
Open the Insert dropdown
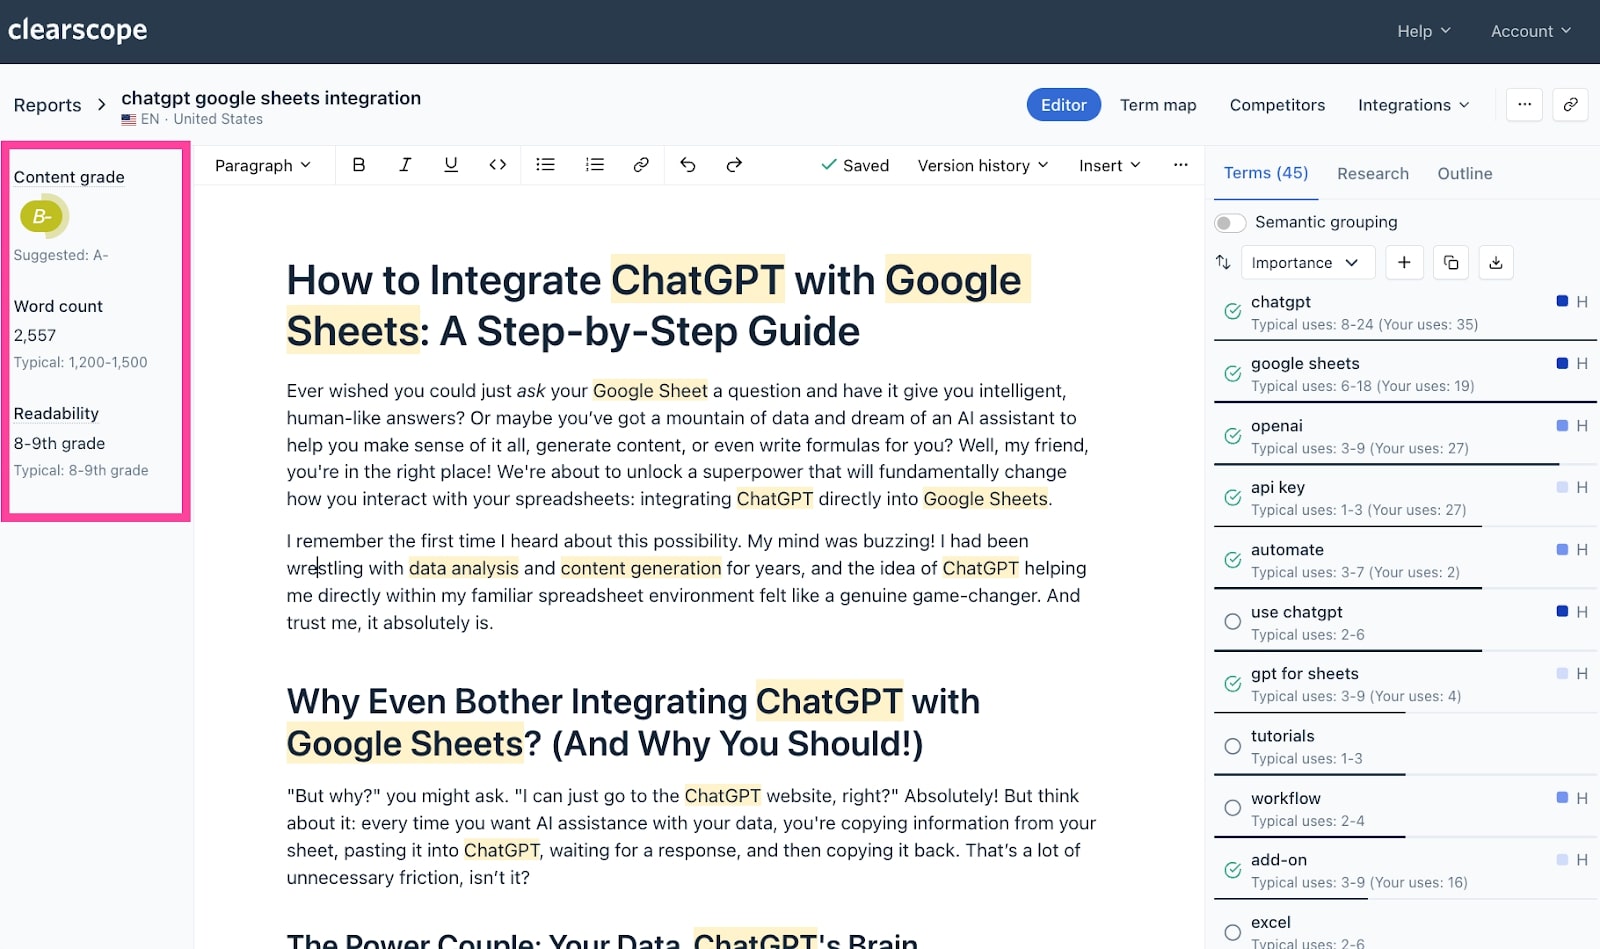pyautogui.click(x=1110, y=165)
